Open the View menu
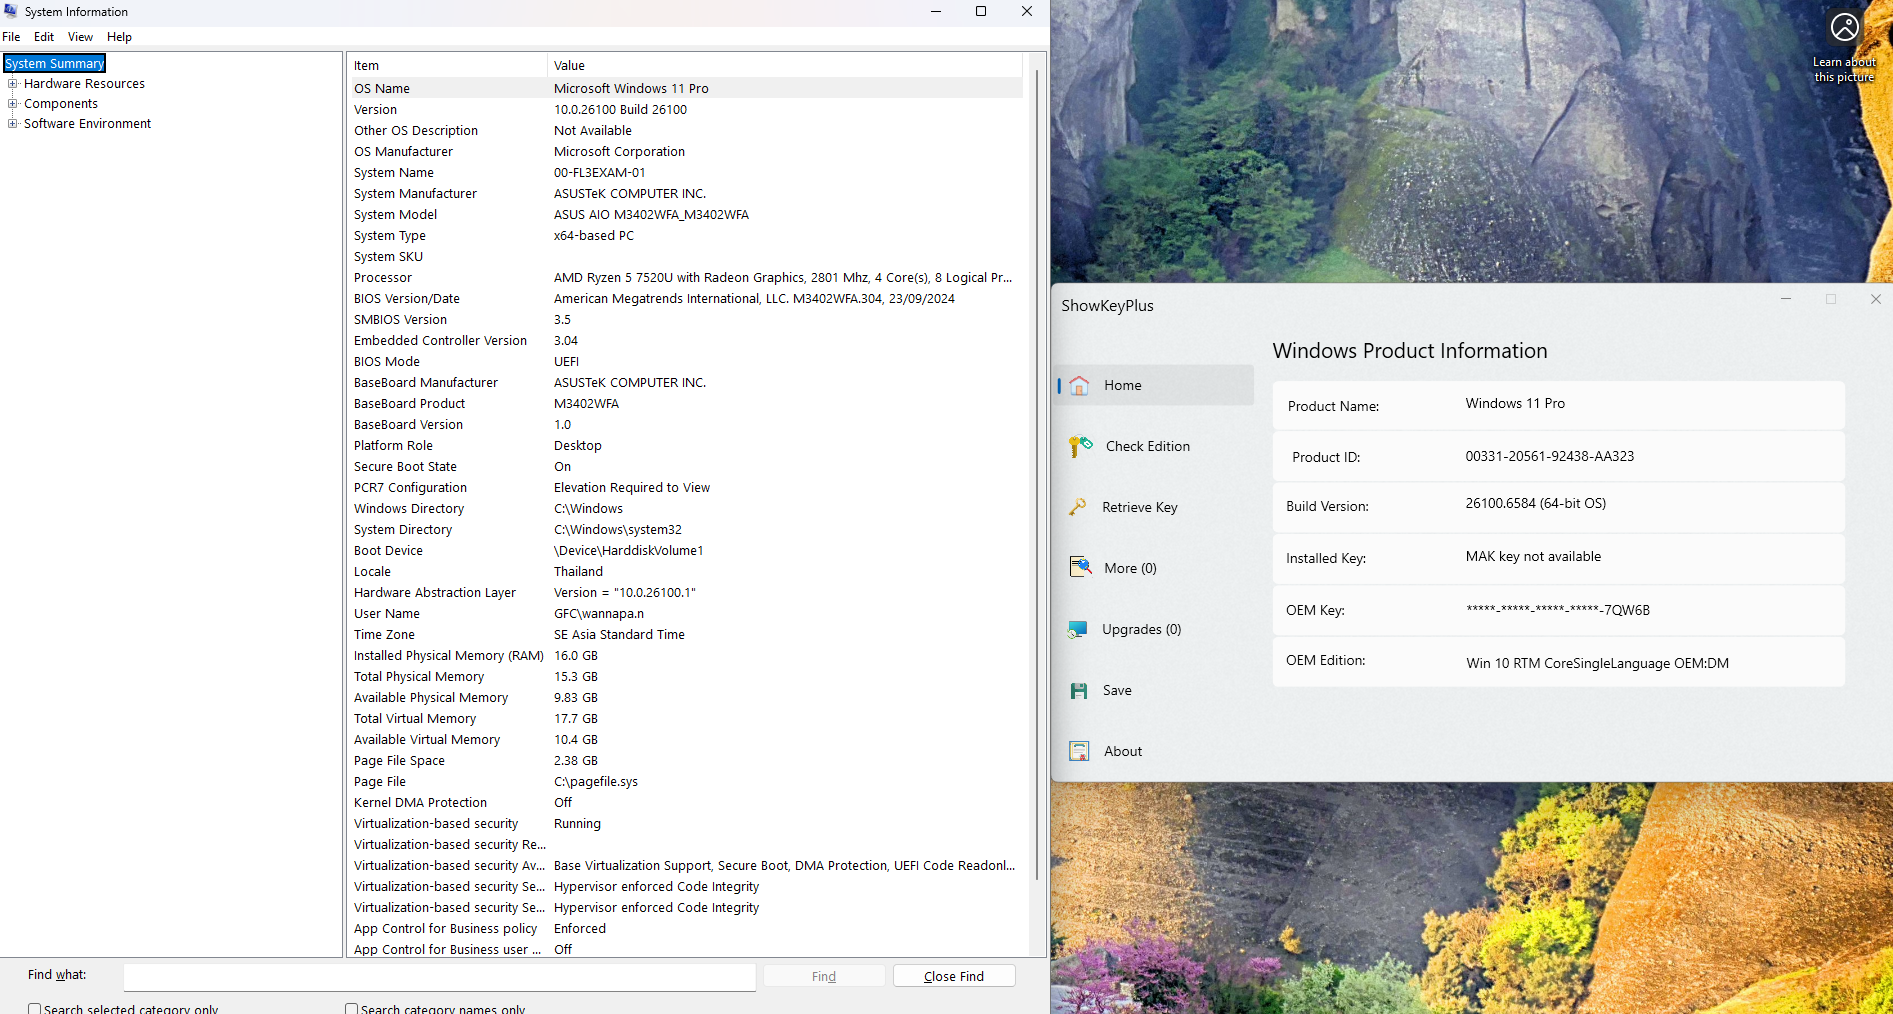 80,37
